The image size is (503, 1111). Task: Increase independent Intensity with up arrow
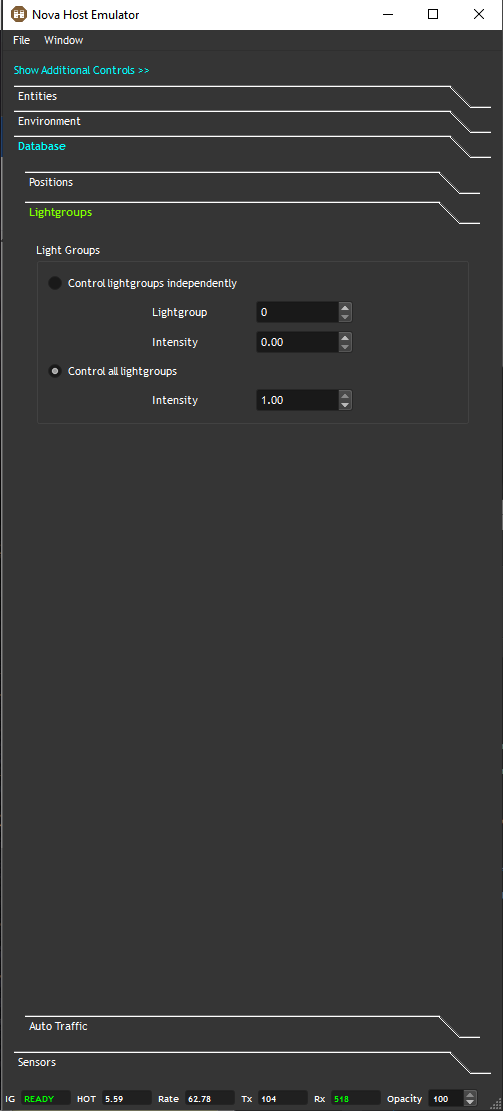[344, 338]
